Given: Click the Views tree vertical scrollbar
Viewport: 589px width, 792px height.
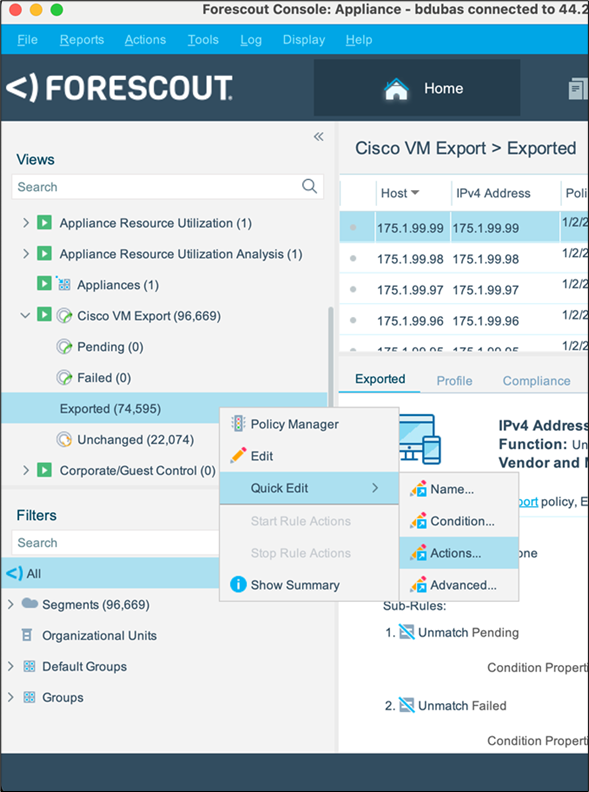Looking at the screenshot, I should (331, 356).
